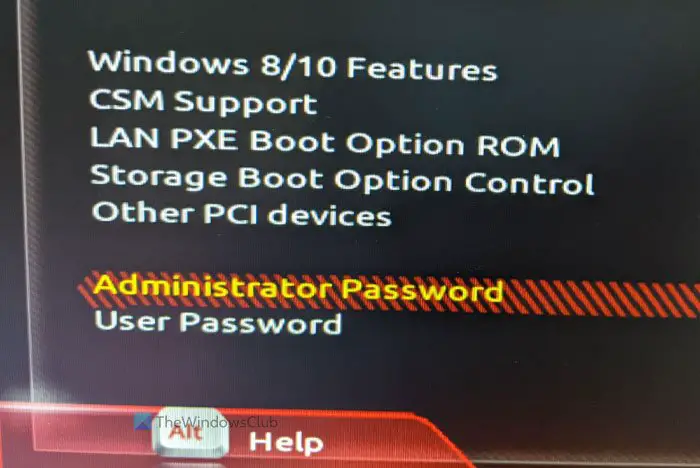Viewport: 700px width, 468px height.
Task: Toggle CSM Support compatibility mode
Action: point(203,101)
